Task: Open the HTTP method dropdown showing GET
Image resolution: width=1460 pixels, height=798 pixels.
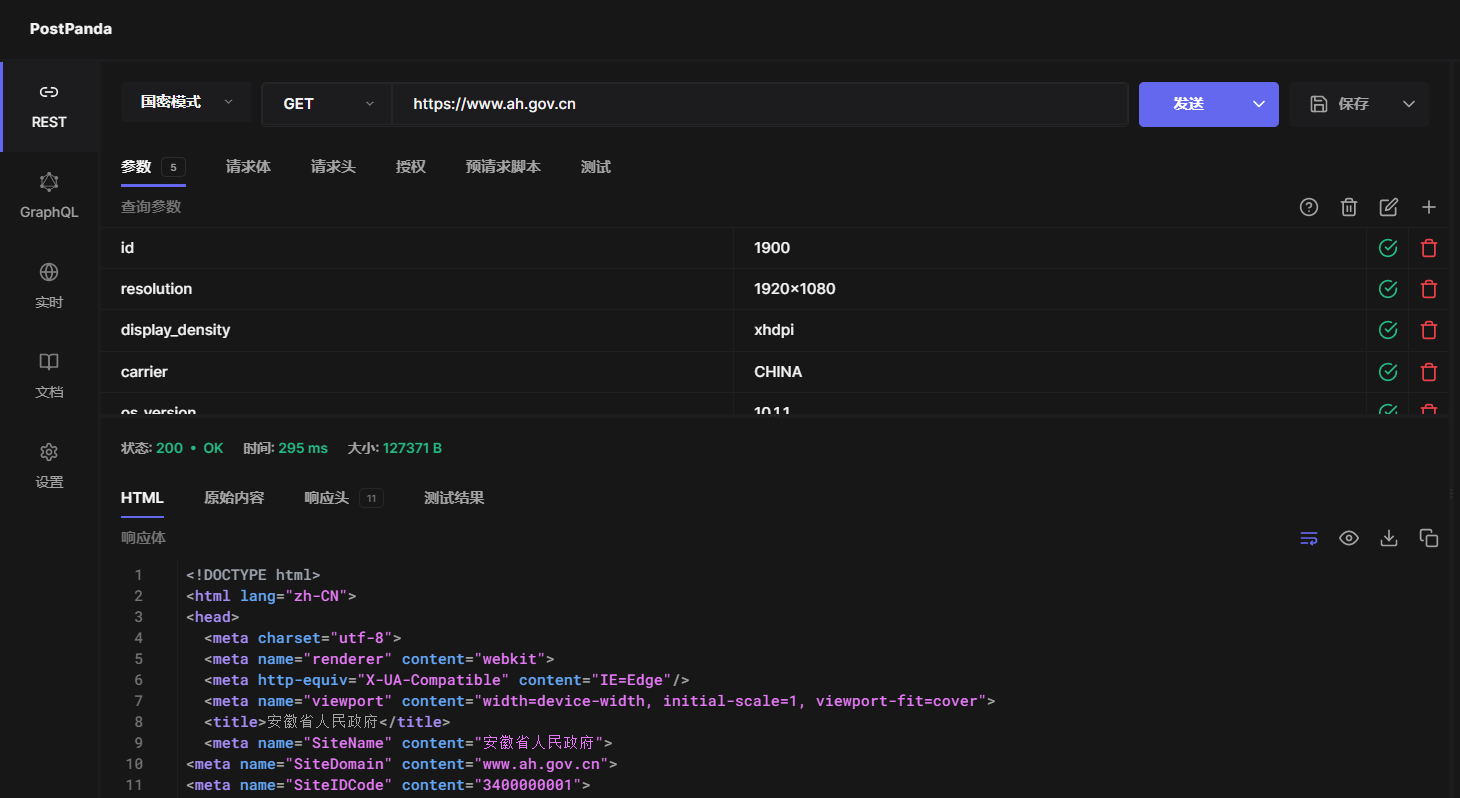Action: point(326,103)
